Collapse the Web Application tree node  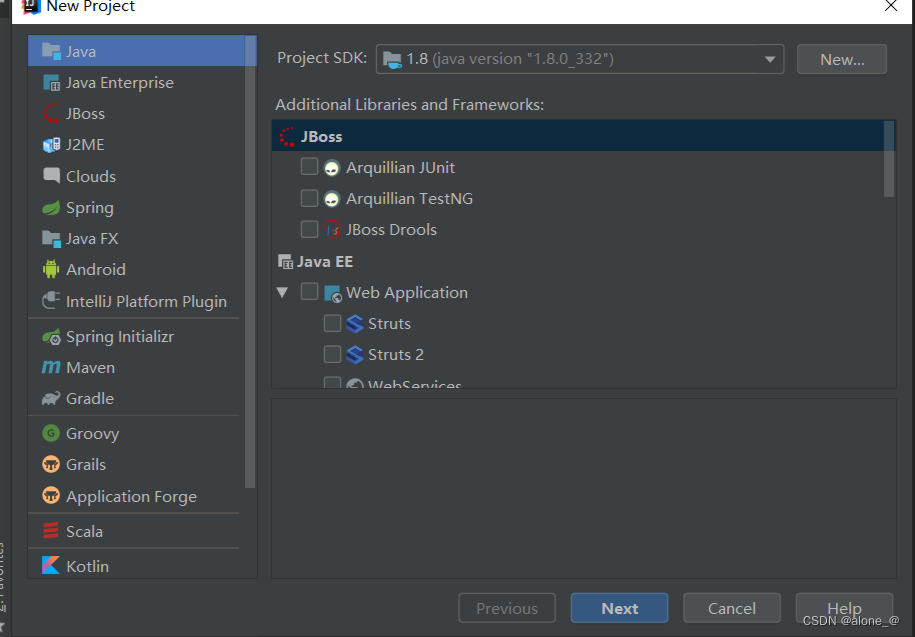282,292
